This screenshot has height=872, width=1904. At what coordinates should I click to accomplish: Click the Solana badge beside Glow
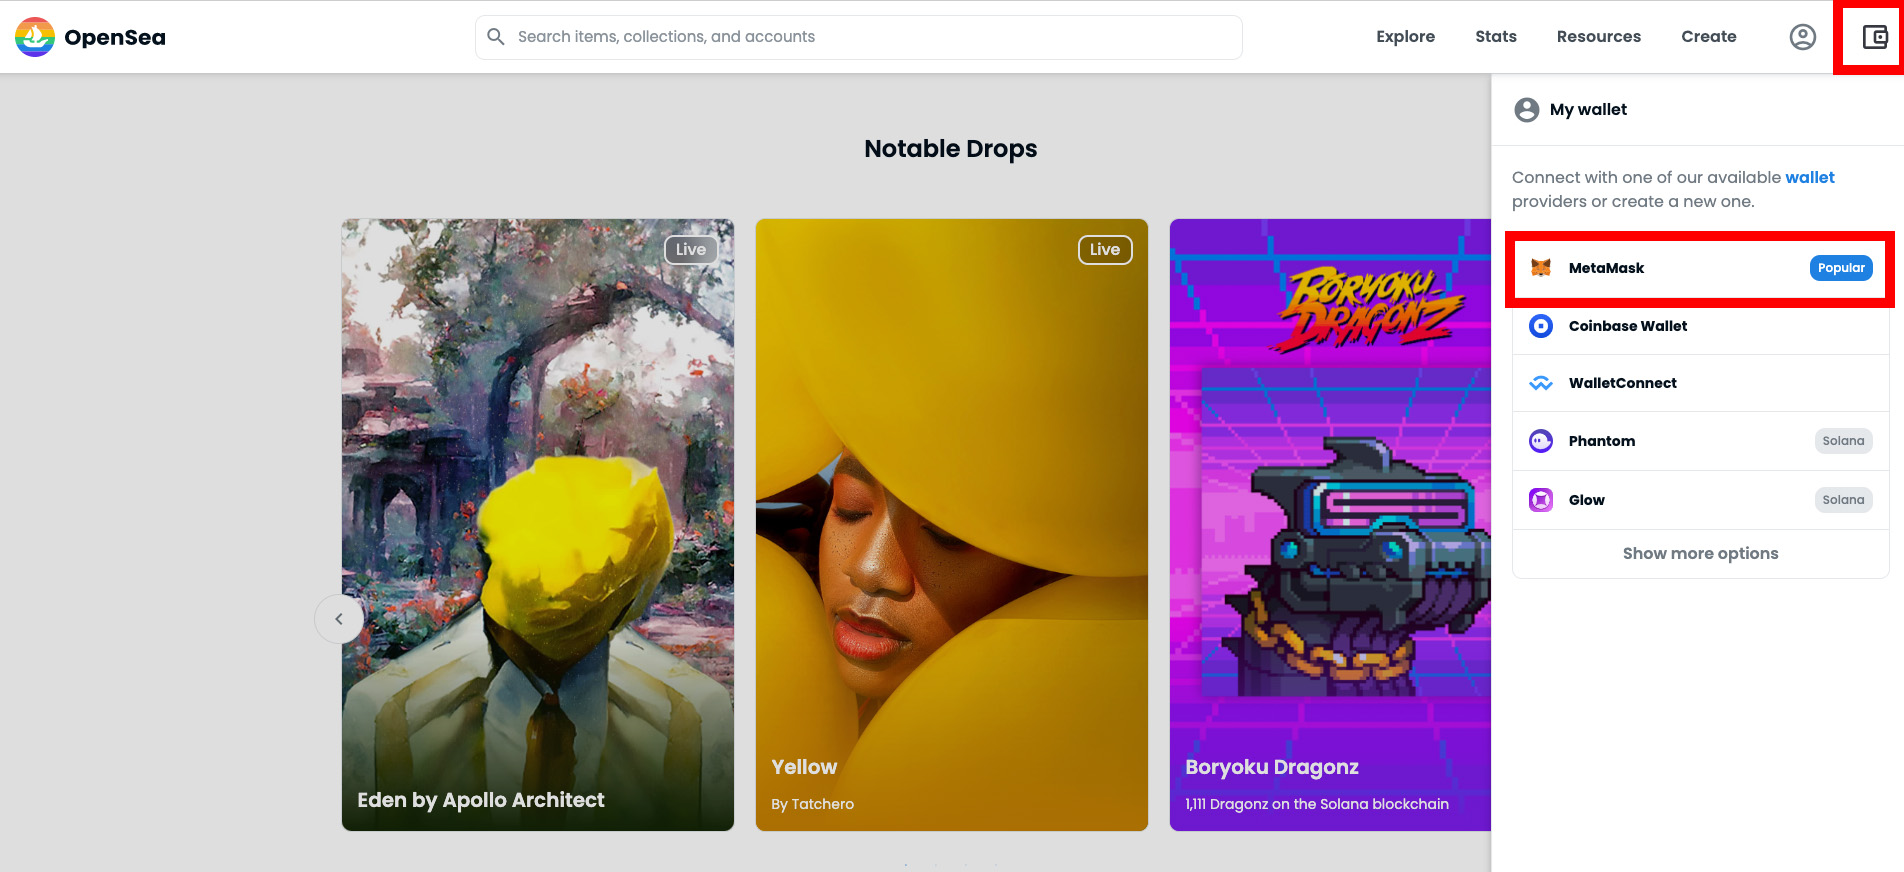(x=1843, y=500)
